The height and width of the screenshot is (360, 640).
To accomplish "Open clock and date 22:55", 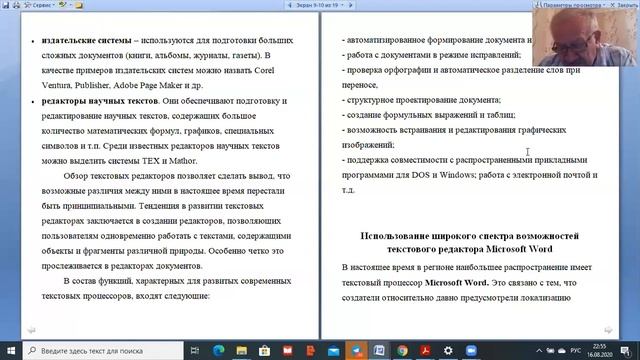I will point(600,351).
